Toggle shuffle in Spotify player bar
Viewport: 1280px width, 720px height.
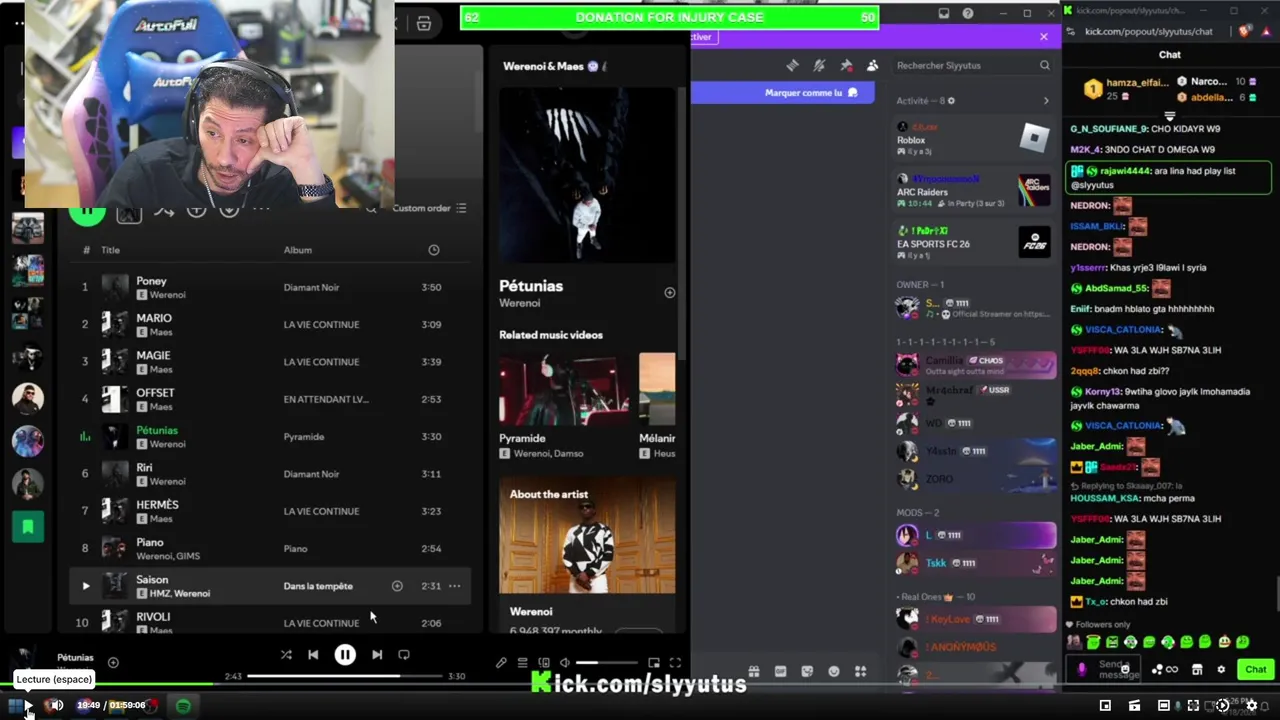coord(286,655)
